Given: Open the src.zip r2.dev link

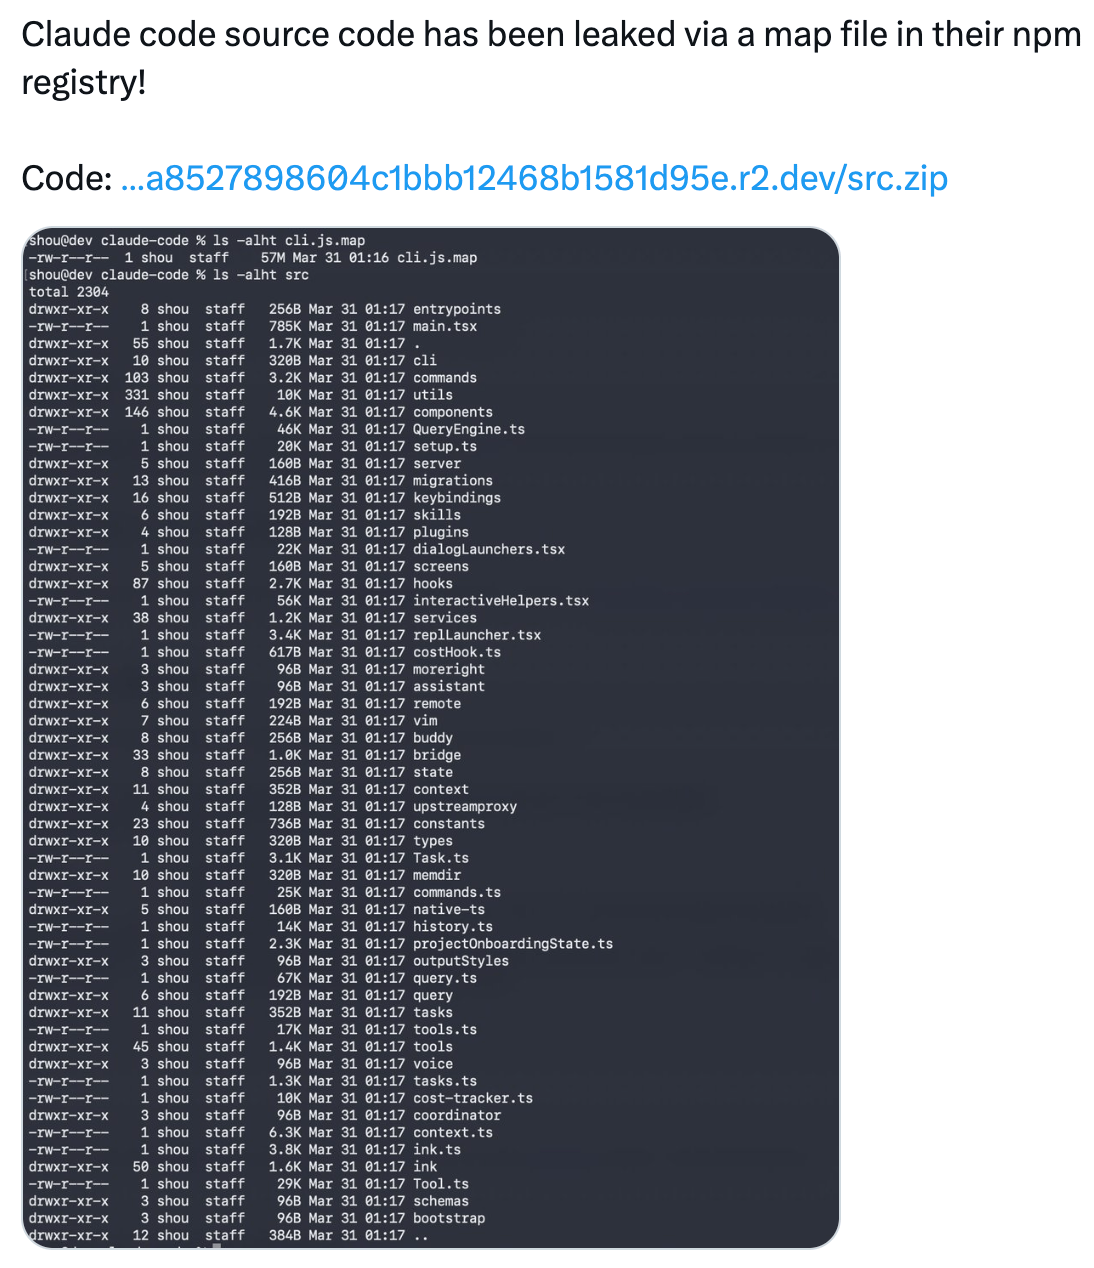Looking at the screenshot, I should point(533,178).
